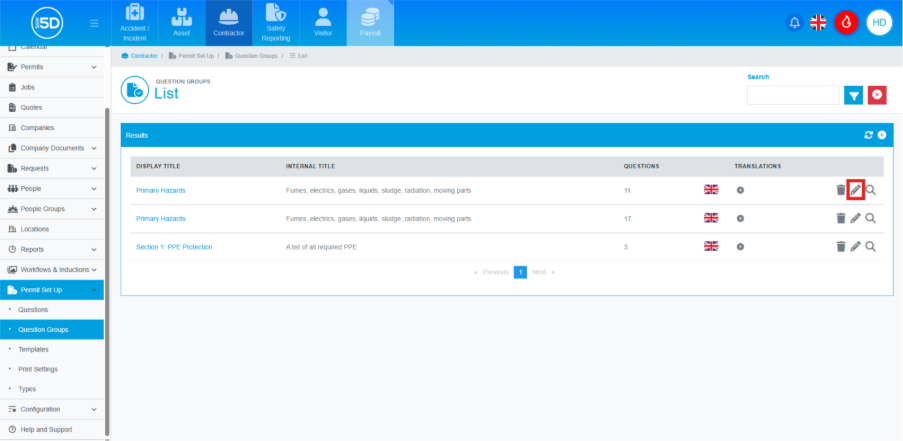Open the language selector UK flag
Viewport: 903px width, 441px height.
(818, 23)
